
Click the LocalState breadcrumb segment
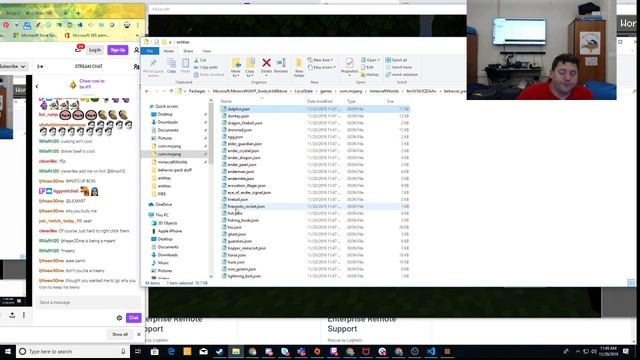304,91
